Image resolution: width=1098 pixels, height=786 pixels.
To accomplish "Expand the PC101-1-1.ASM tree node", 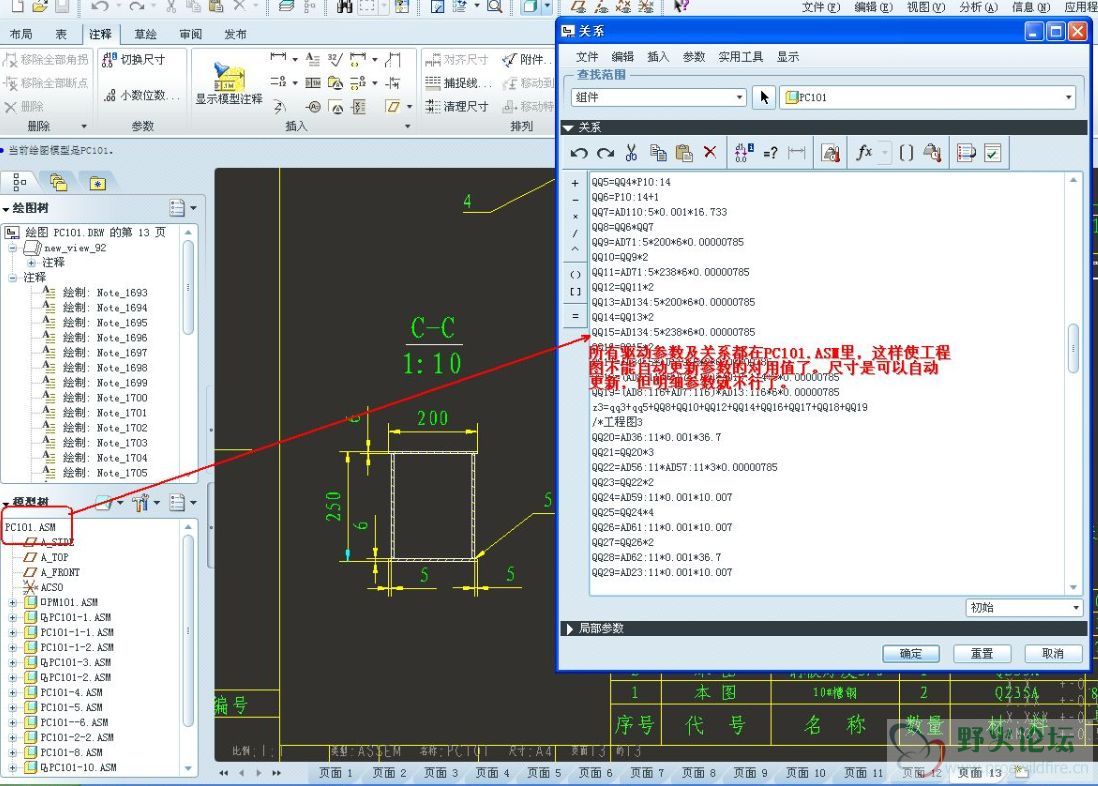I will [12, 633].
